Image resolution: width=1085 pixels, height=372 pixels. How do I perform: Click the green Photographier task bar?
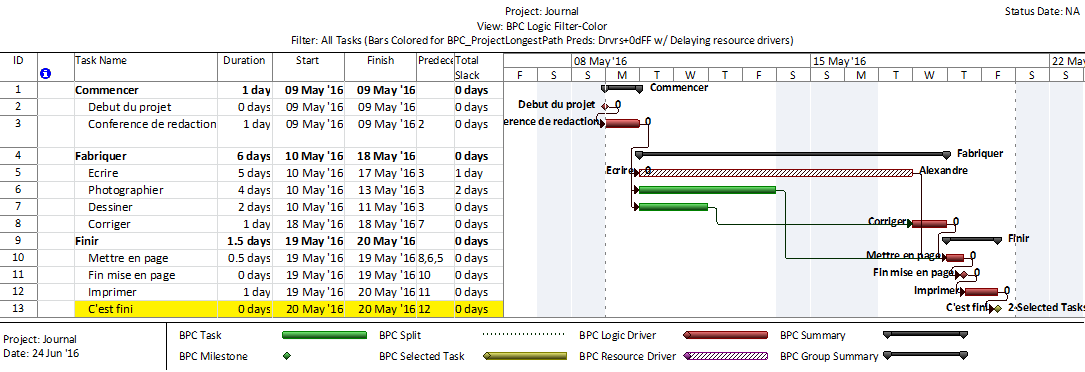[706, 189]
